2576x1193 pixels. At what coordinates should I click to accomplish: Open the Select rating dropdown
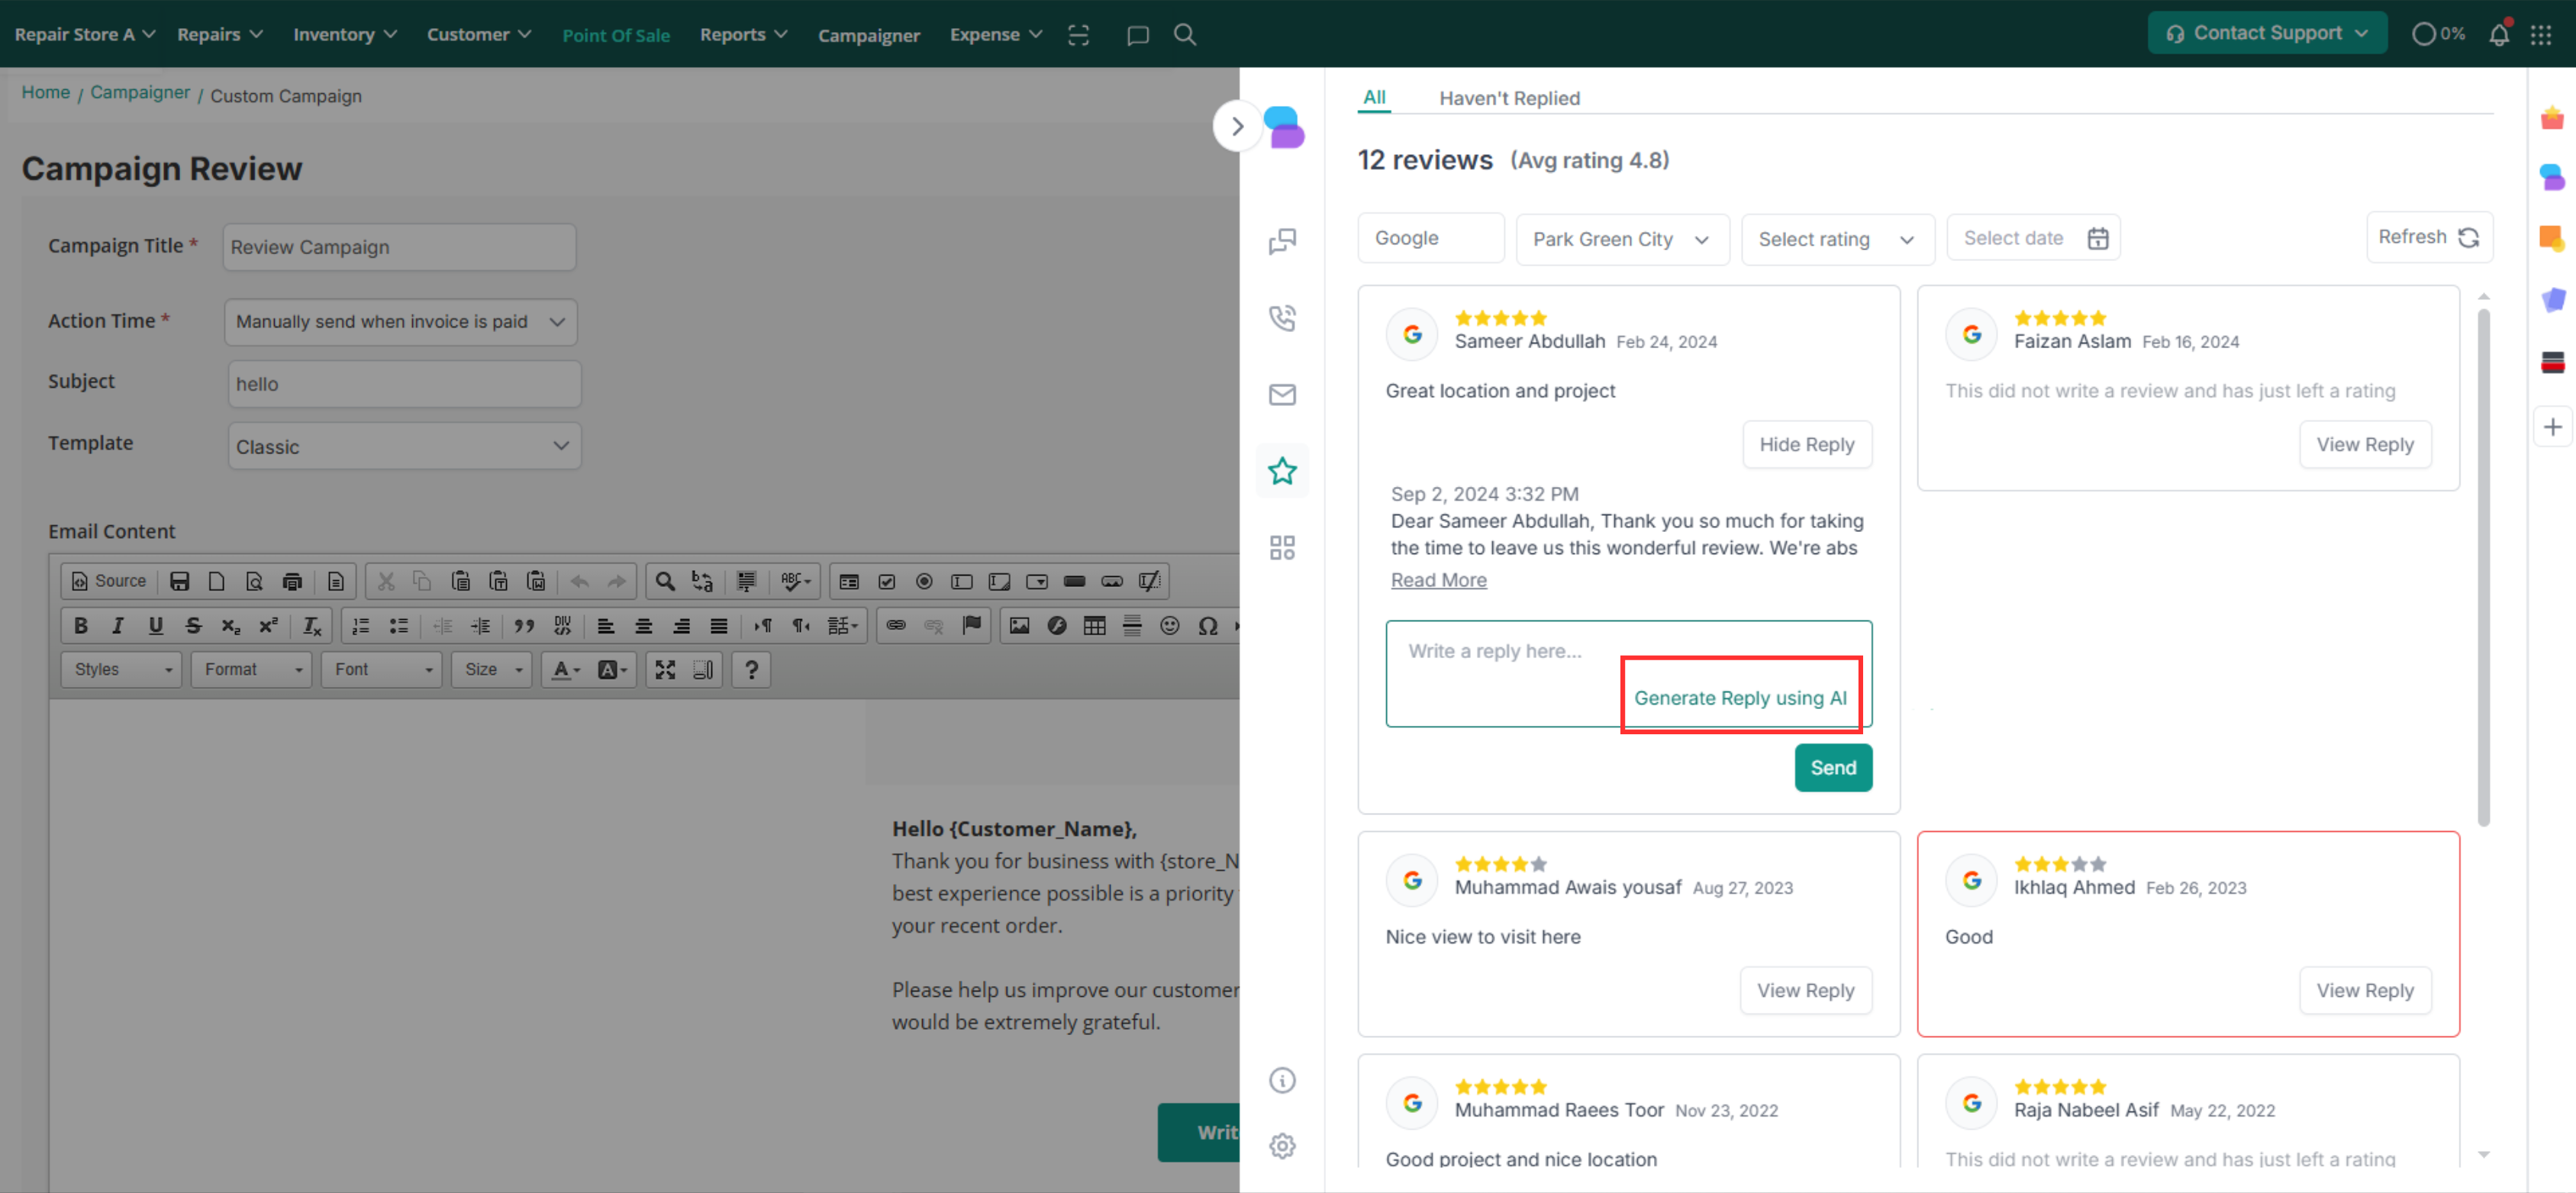point(1837,240)
